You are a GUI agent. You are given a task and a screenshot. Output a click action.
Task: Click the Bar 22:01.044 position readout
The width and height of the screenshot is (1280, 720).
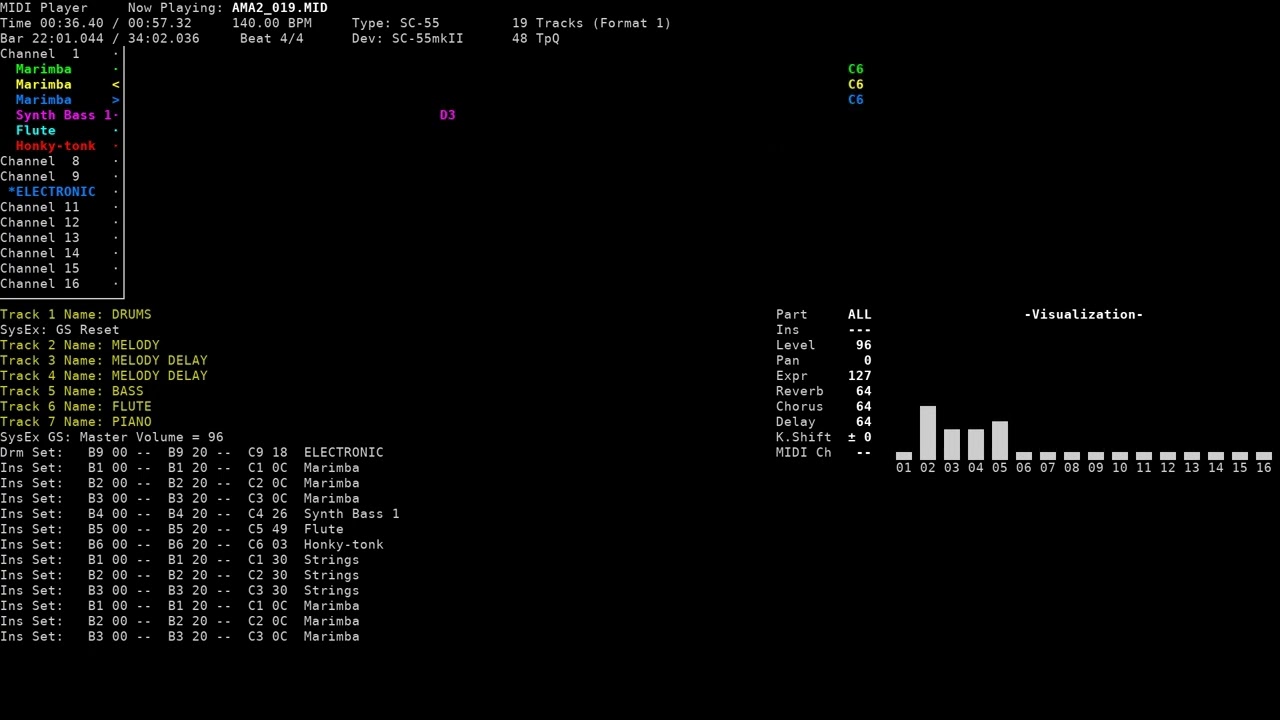[x=52, y=38]
